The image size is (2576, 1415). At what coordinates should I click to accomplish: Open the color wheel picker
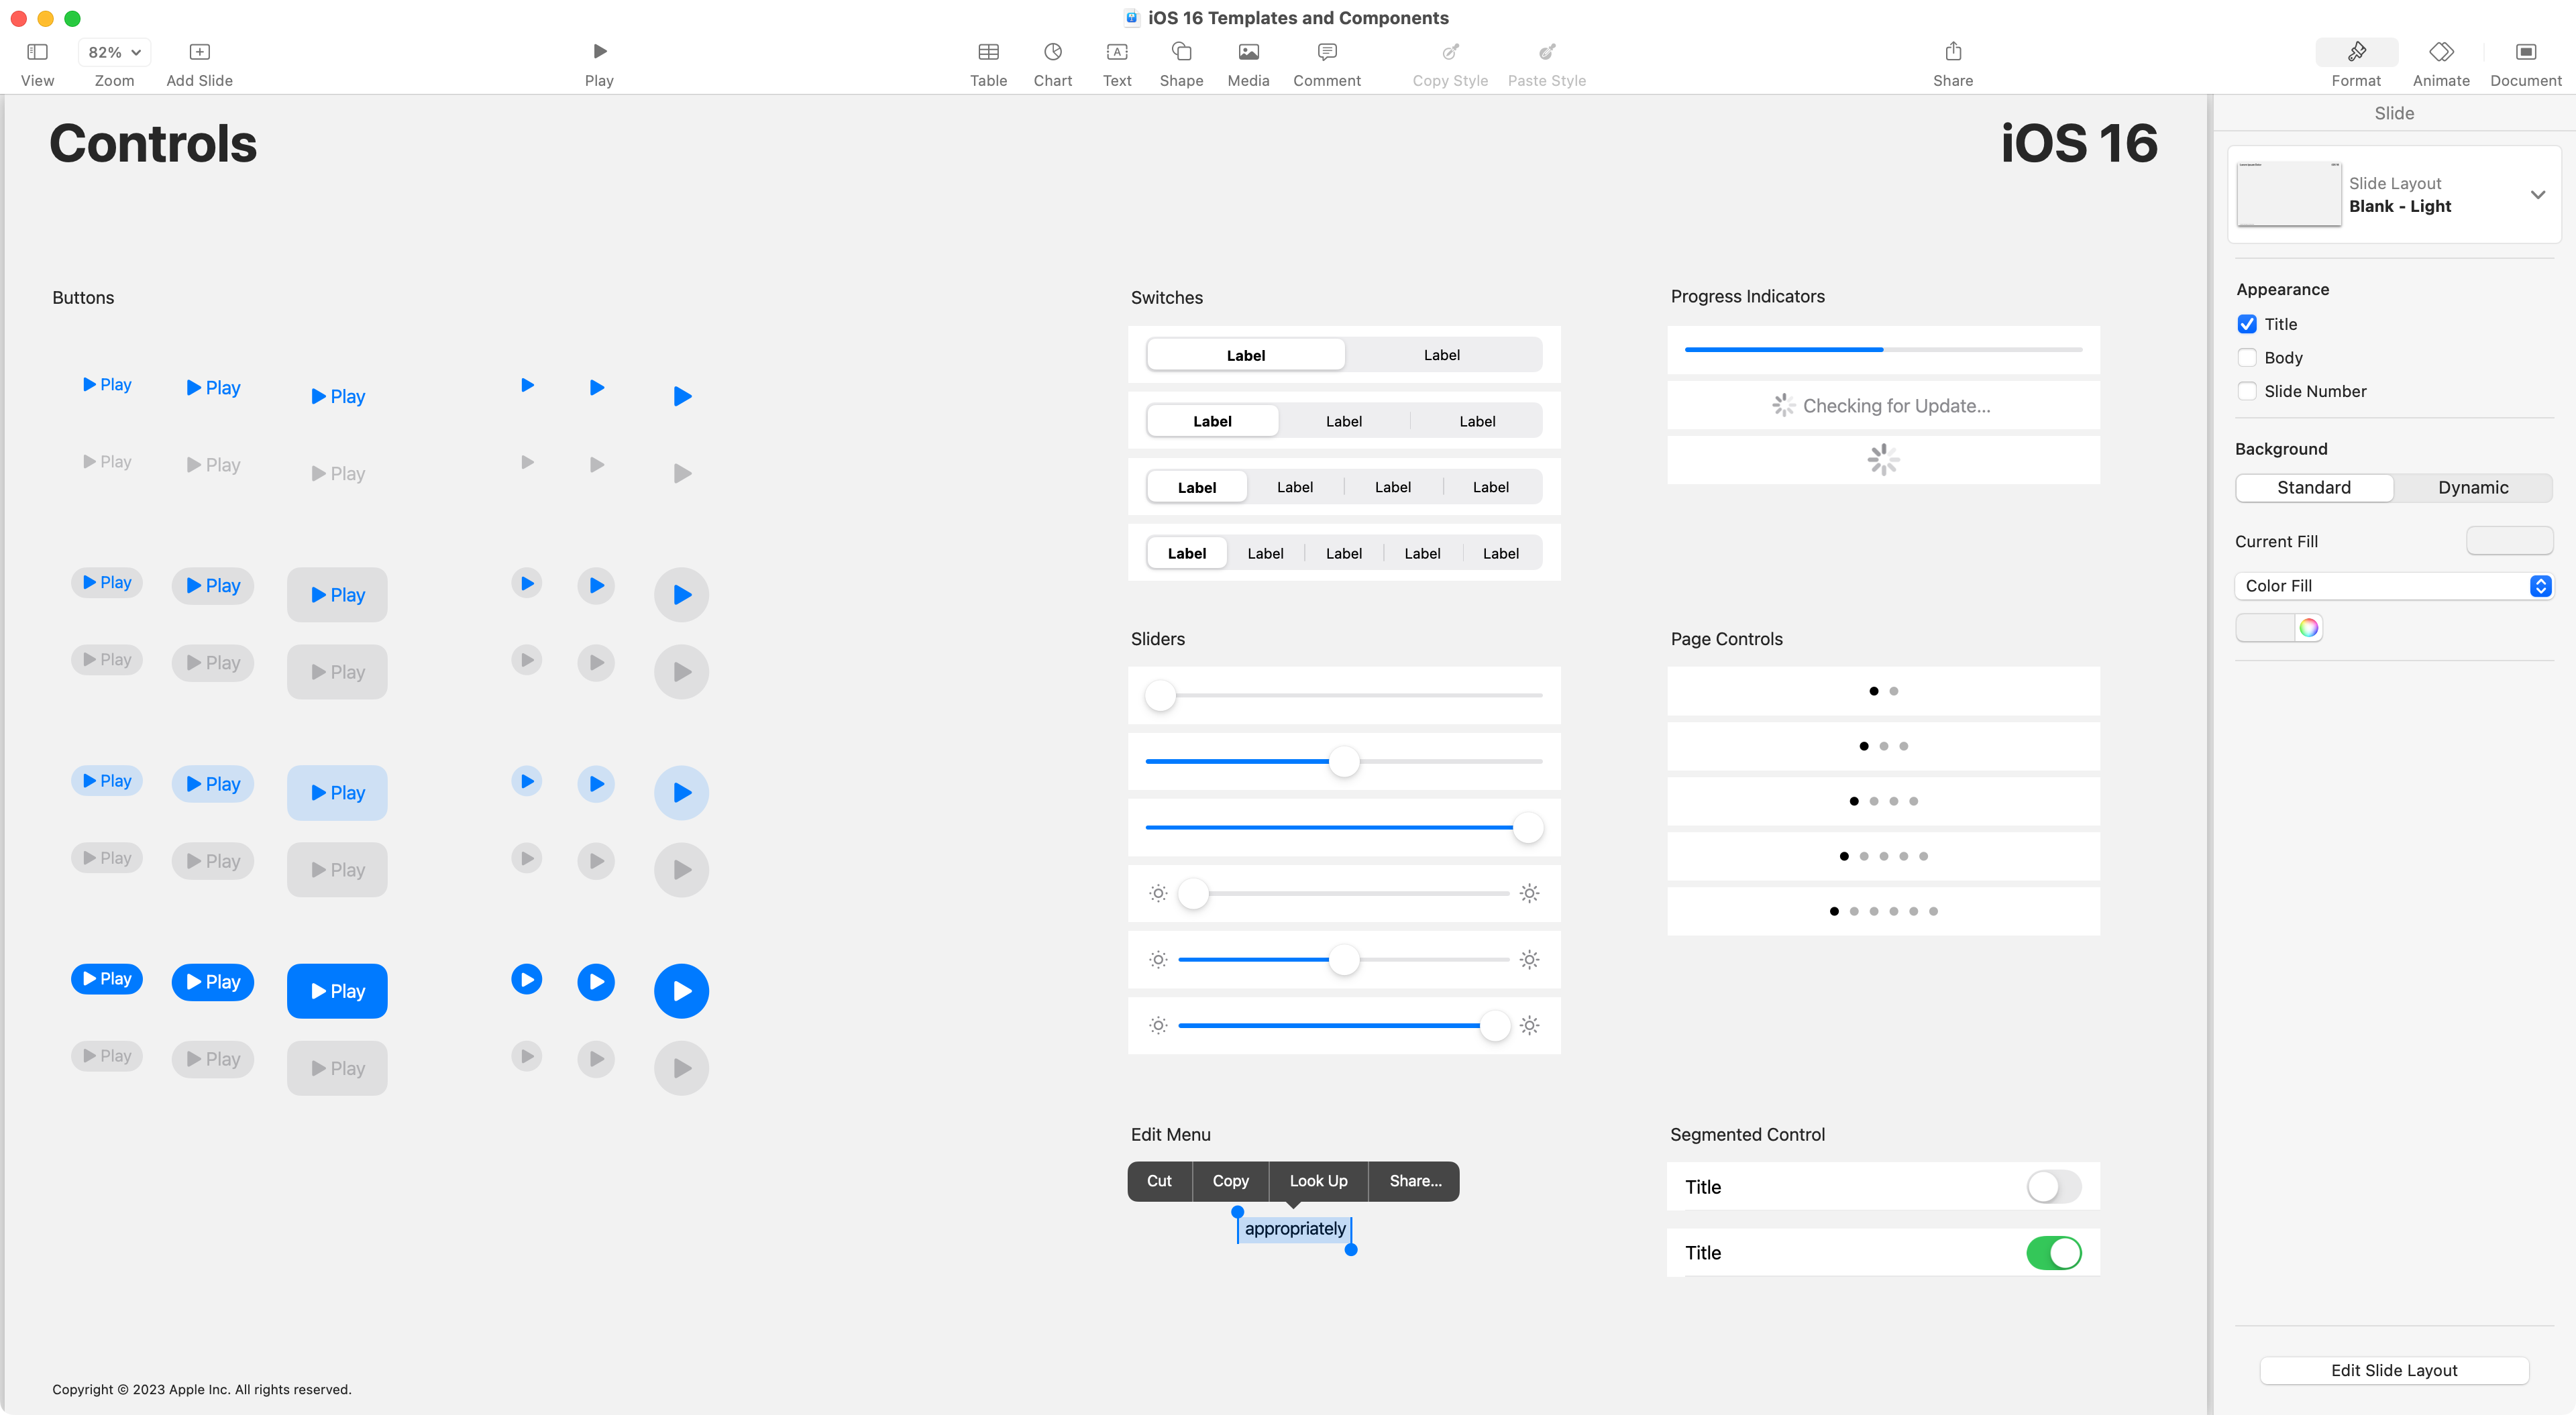click(x=2308, y=628)
